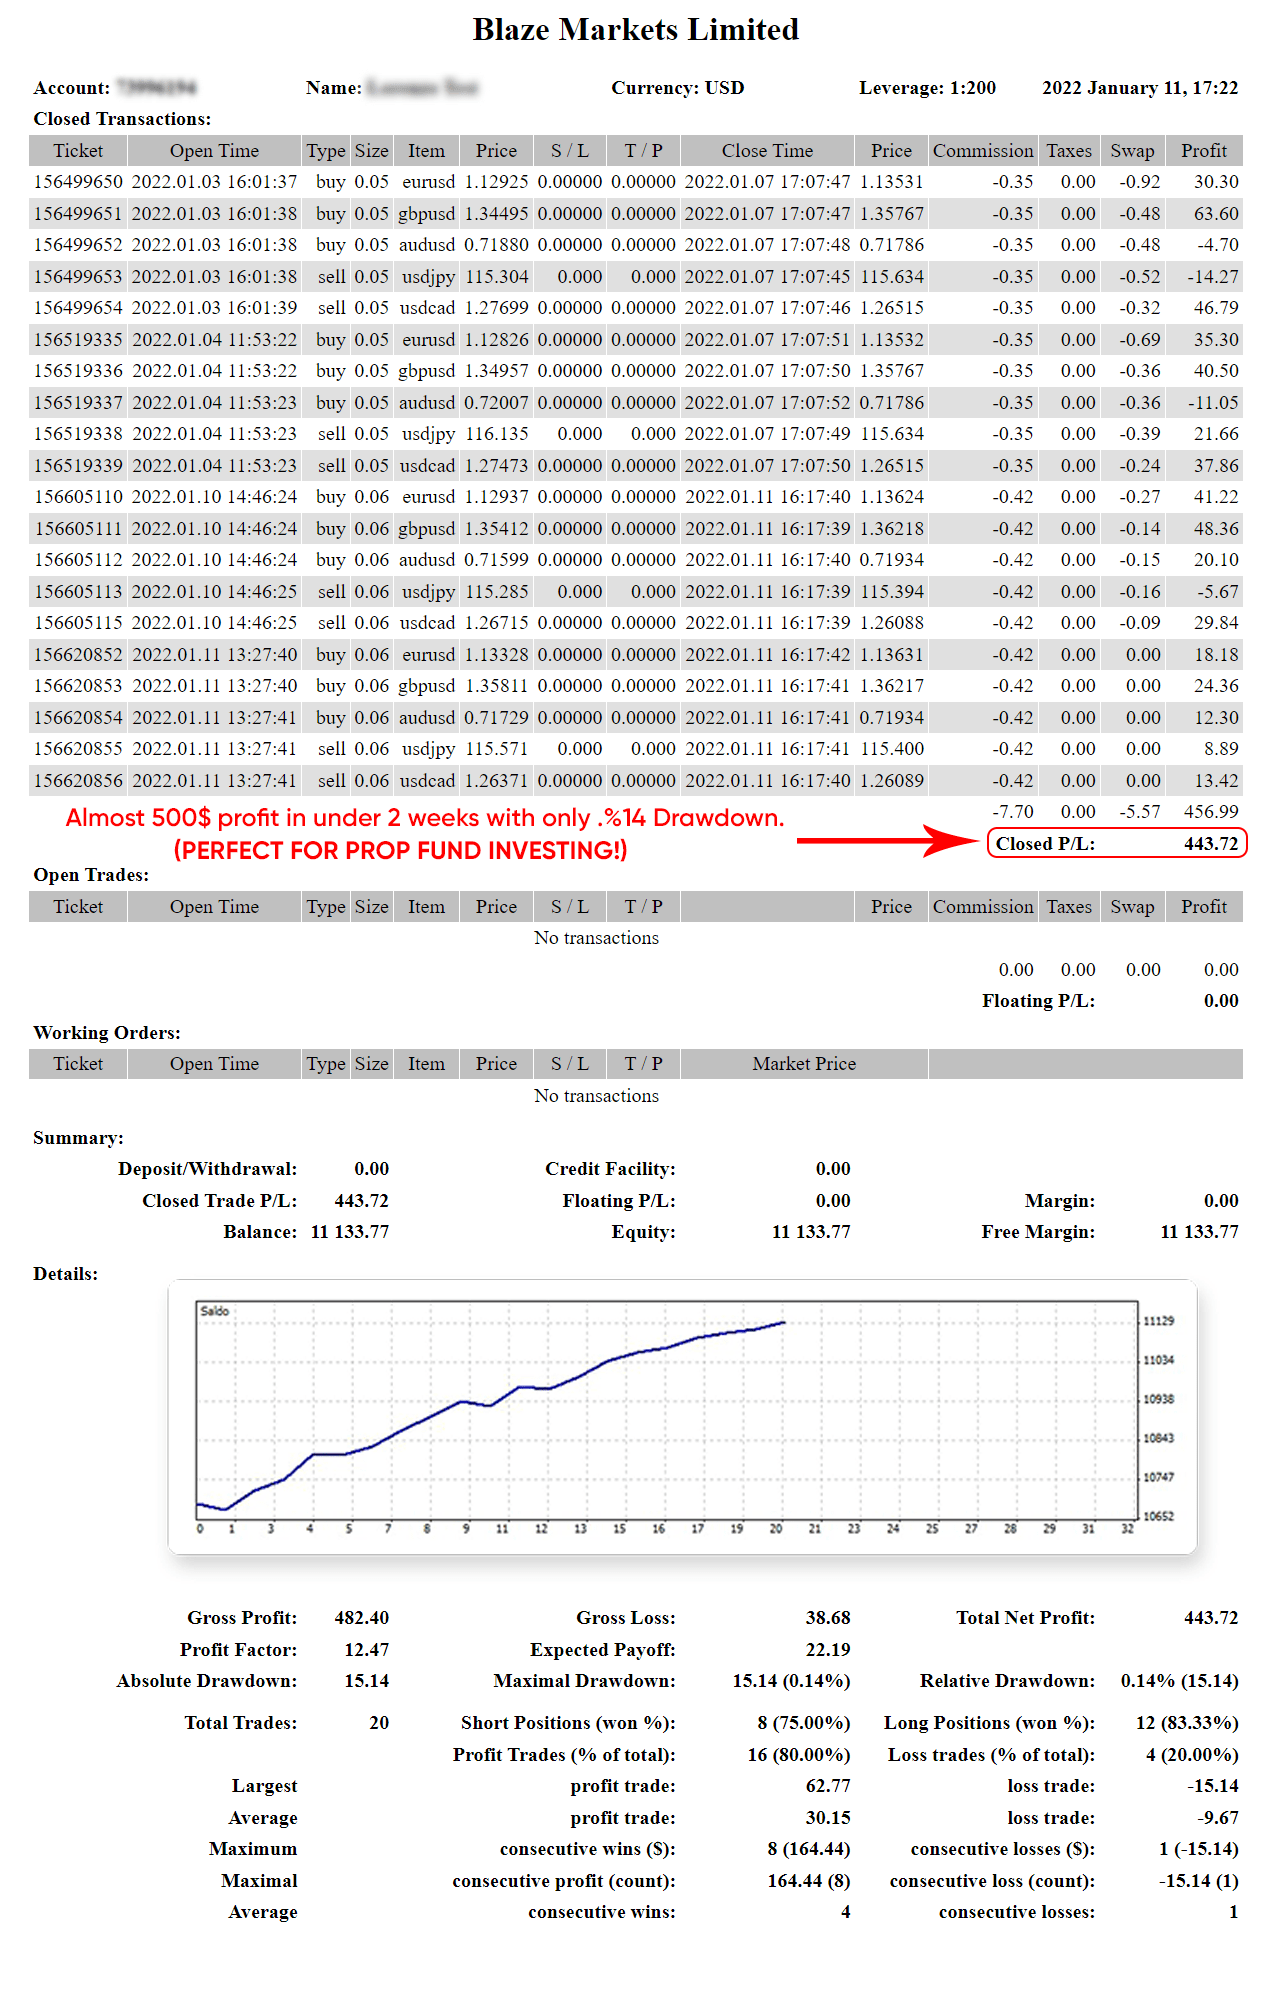This screenshot has width=1272, height=1997.
Task: Select ticket number 156605110
Action: coord(78,497)
